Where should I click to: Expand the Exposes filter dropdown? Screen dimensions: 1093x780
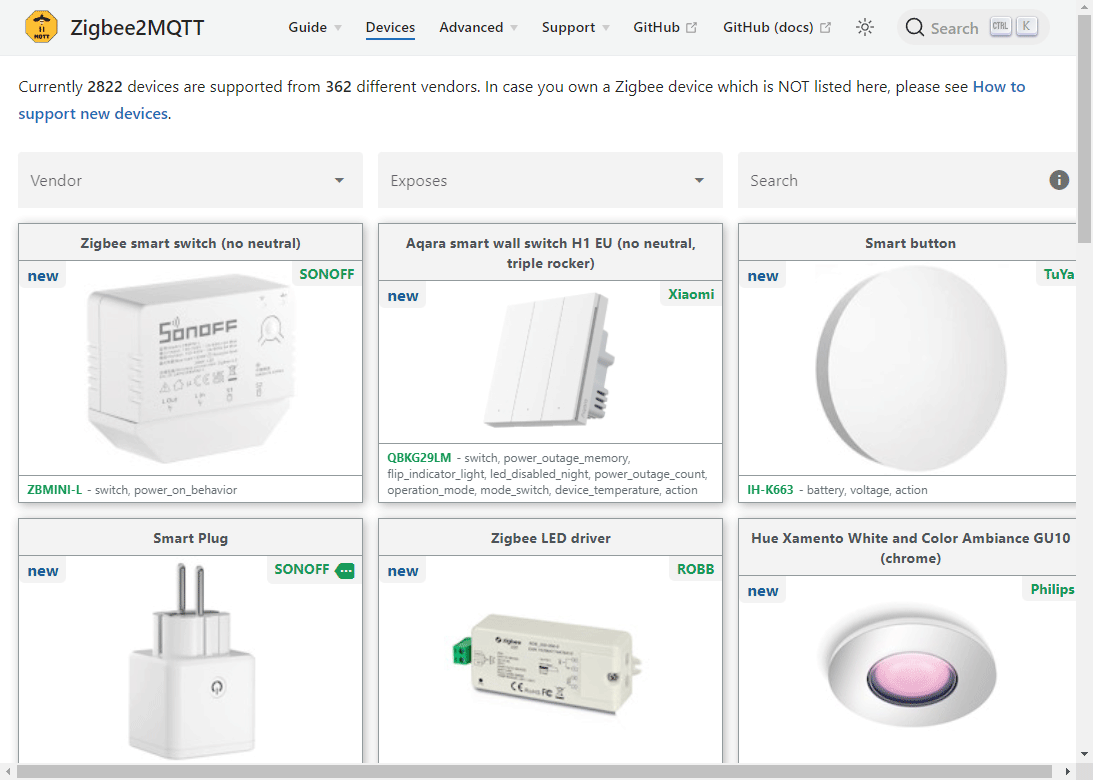pos(550,180)
